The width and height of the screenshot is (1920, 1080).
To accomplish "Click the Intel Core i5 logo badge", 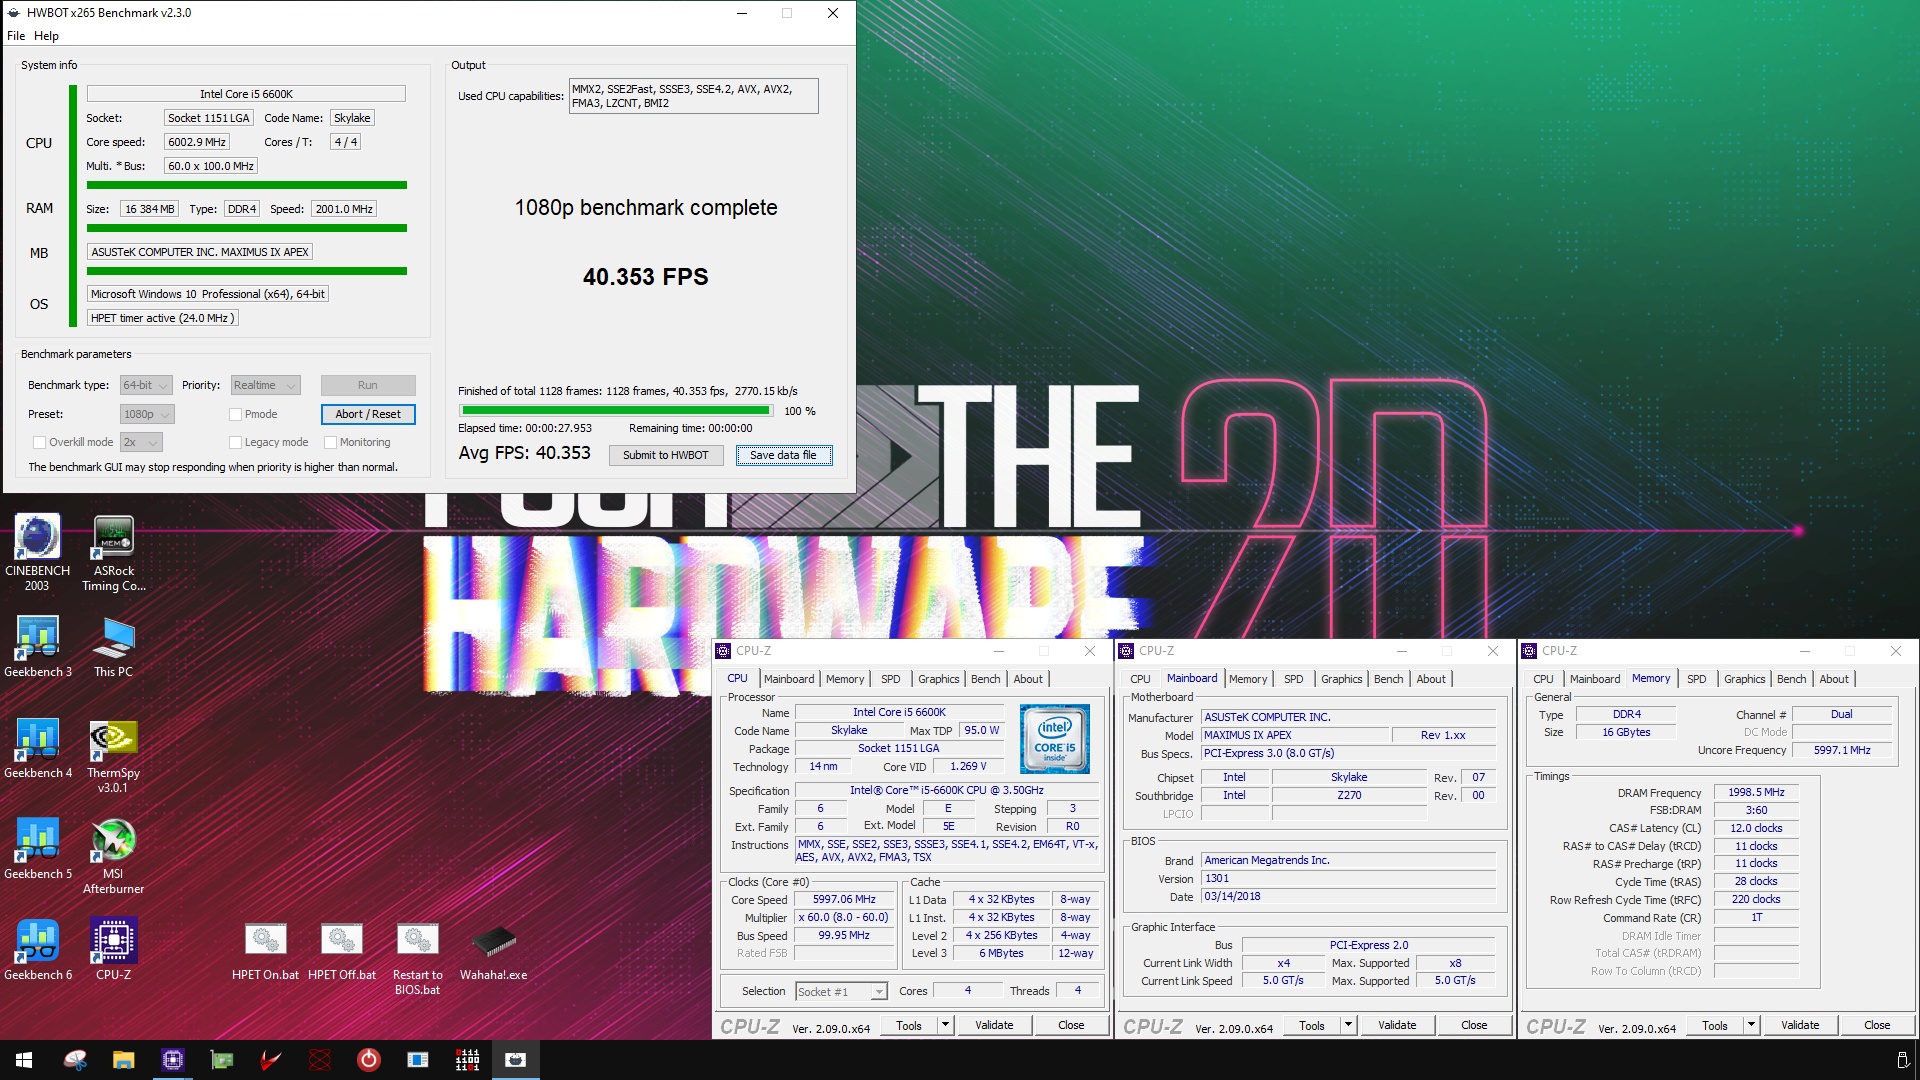I will point(1055,739).
